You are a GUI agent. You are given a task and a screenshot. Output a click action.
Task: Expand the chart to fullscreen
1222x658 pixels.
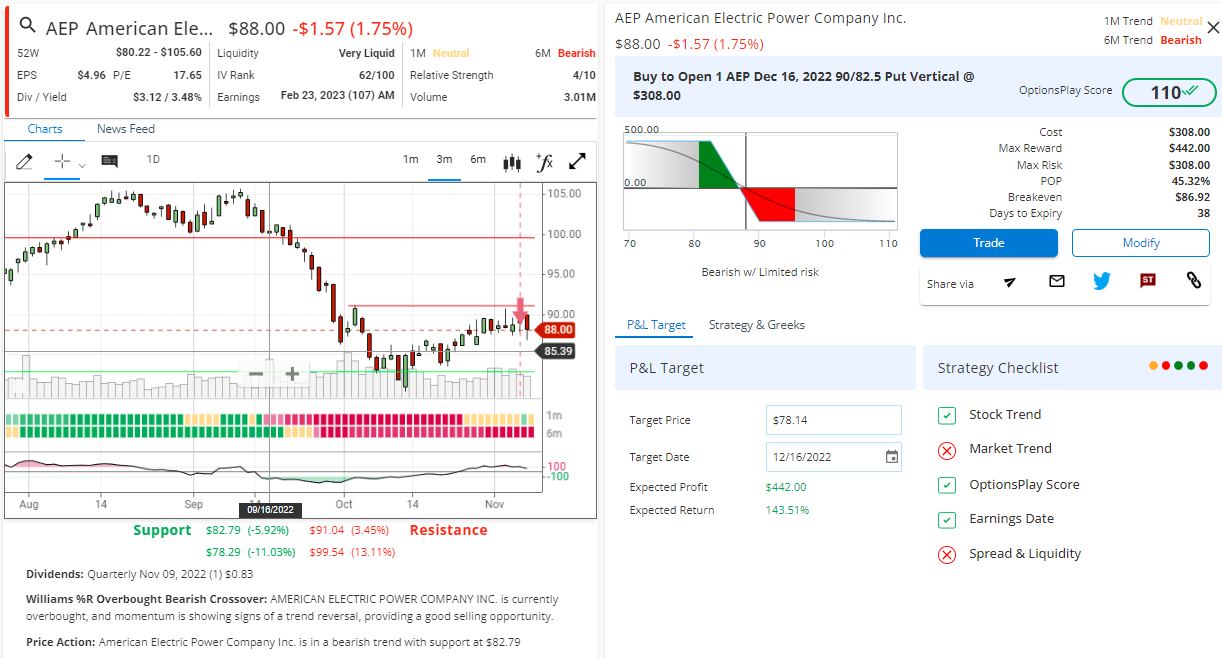[x=578, y=161]
